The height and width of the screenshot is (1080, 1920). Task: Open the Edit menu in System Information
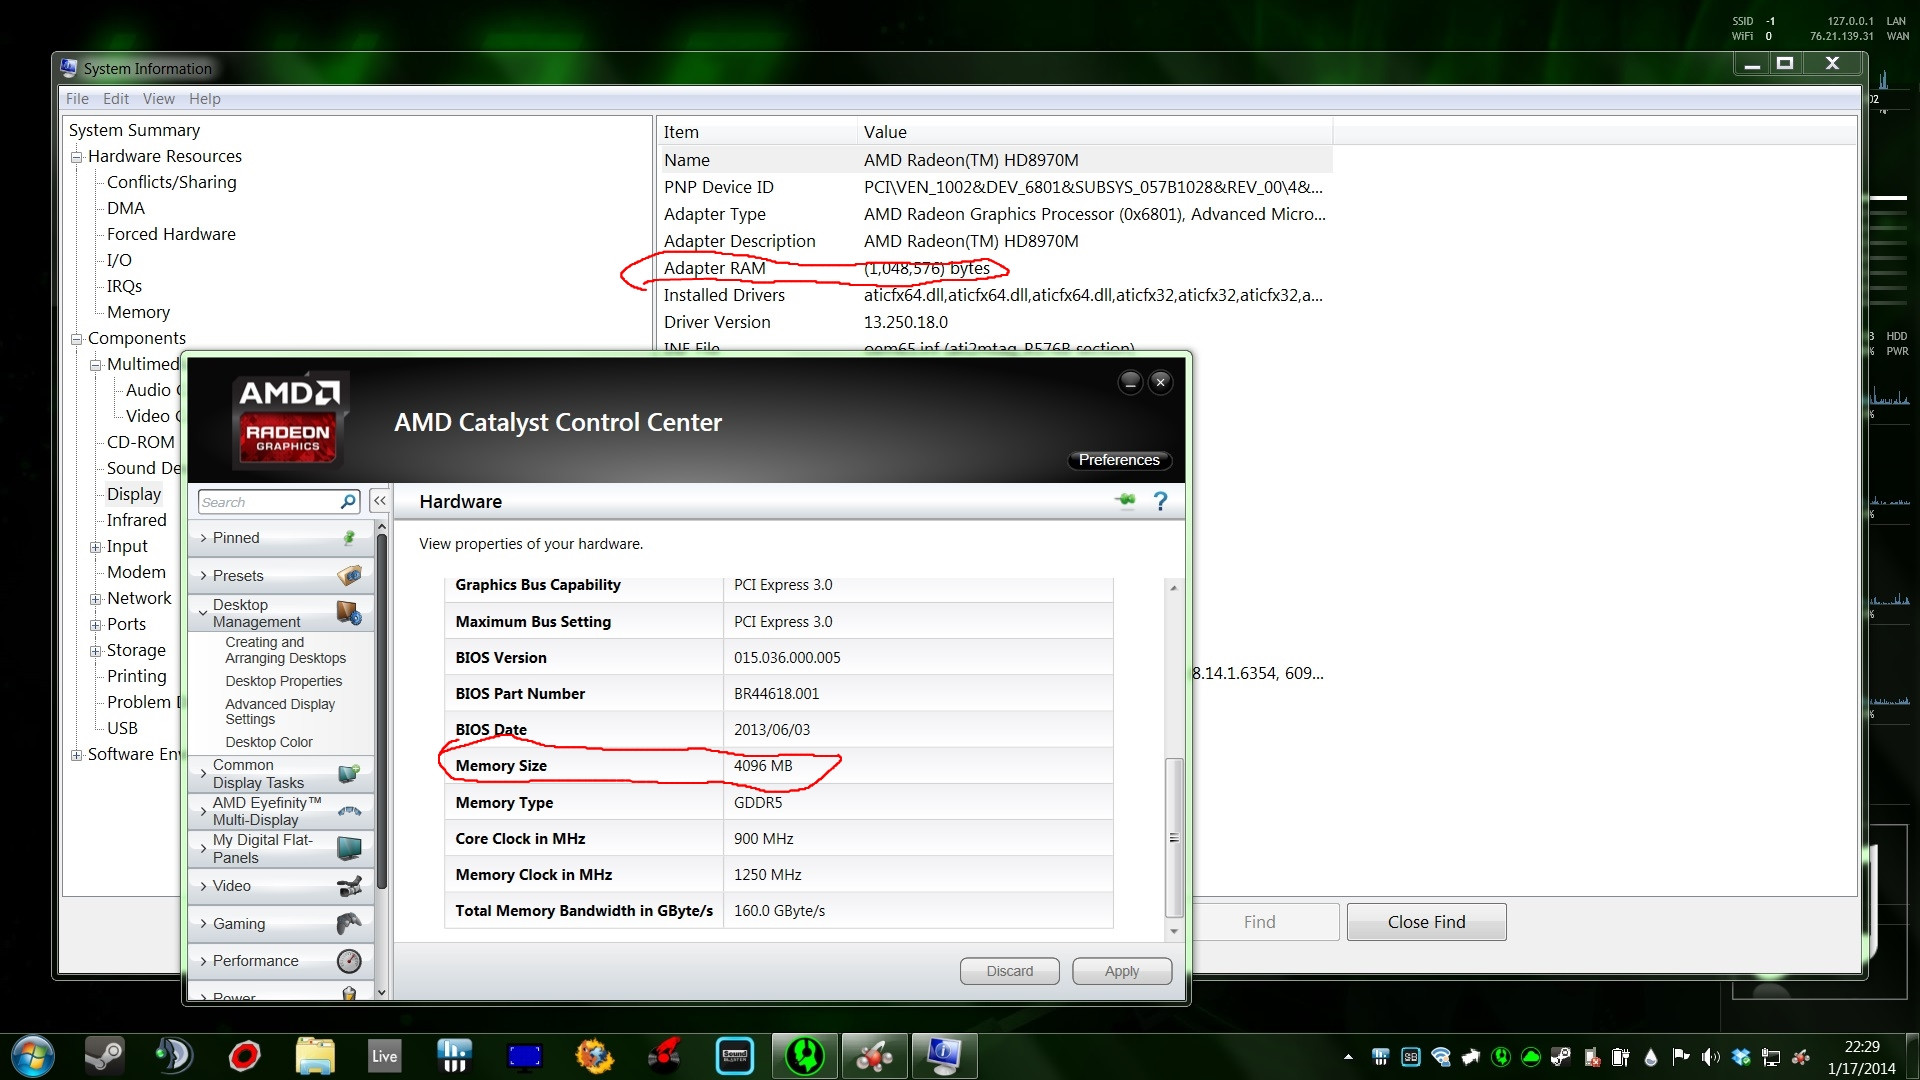click(x=116, y=98)
